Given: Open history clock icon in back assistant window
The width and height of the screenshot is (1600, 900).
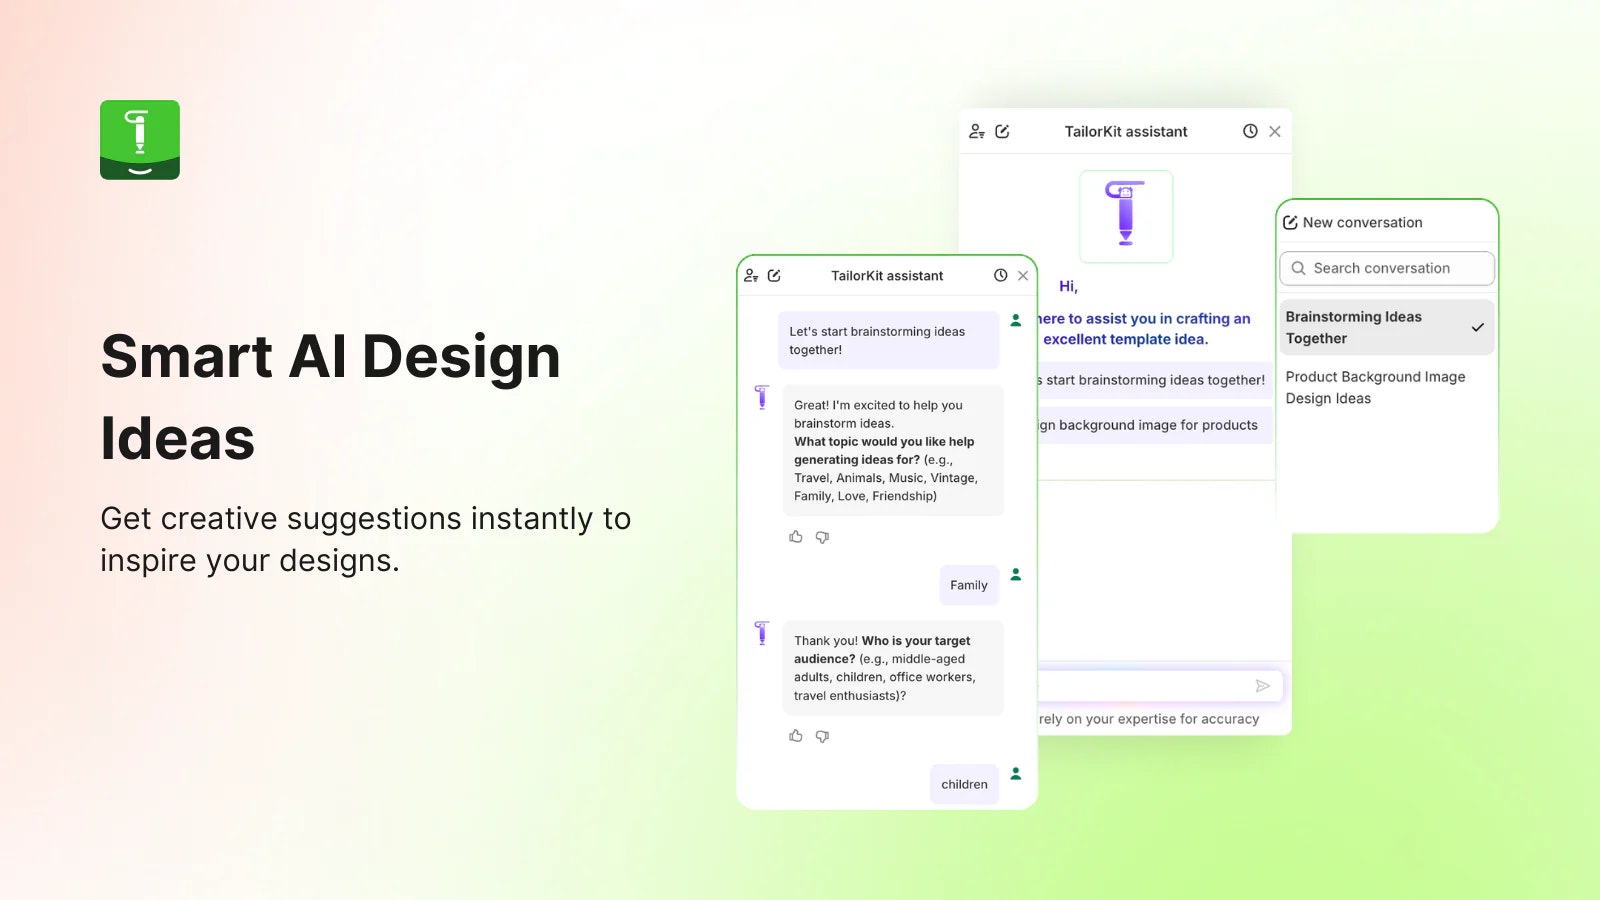Looking at the screenshot, I should click(1250, 131).
